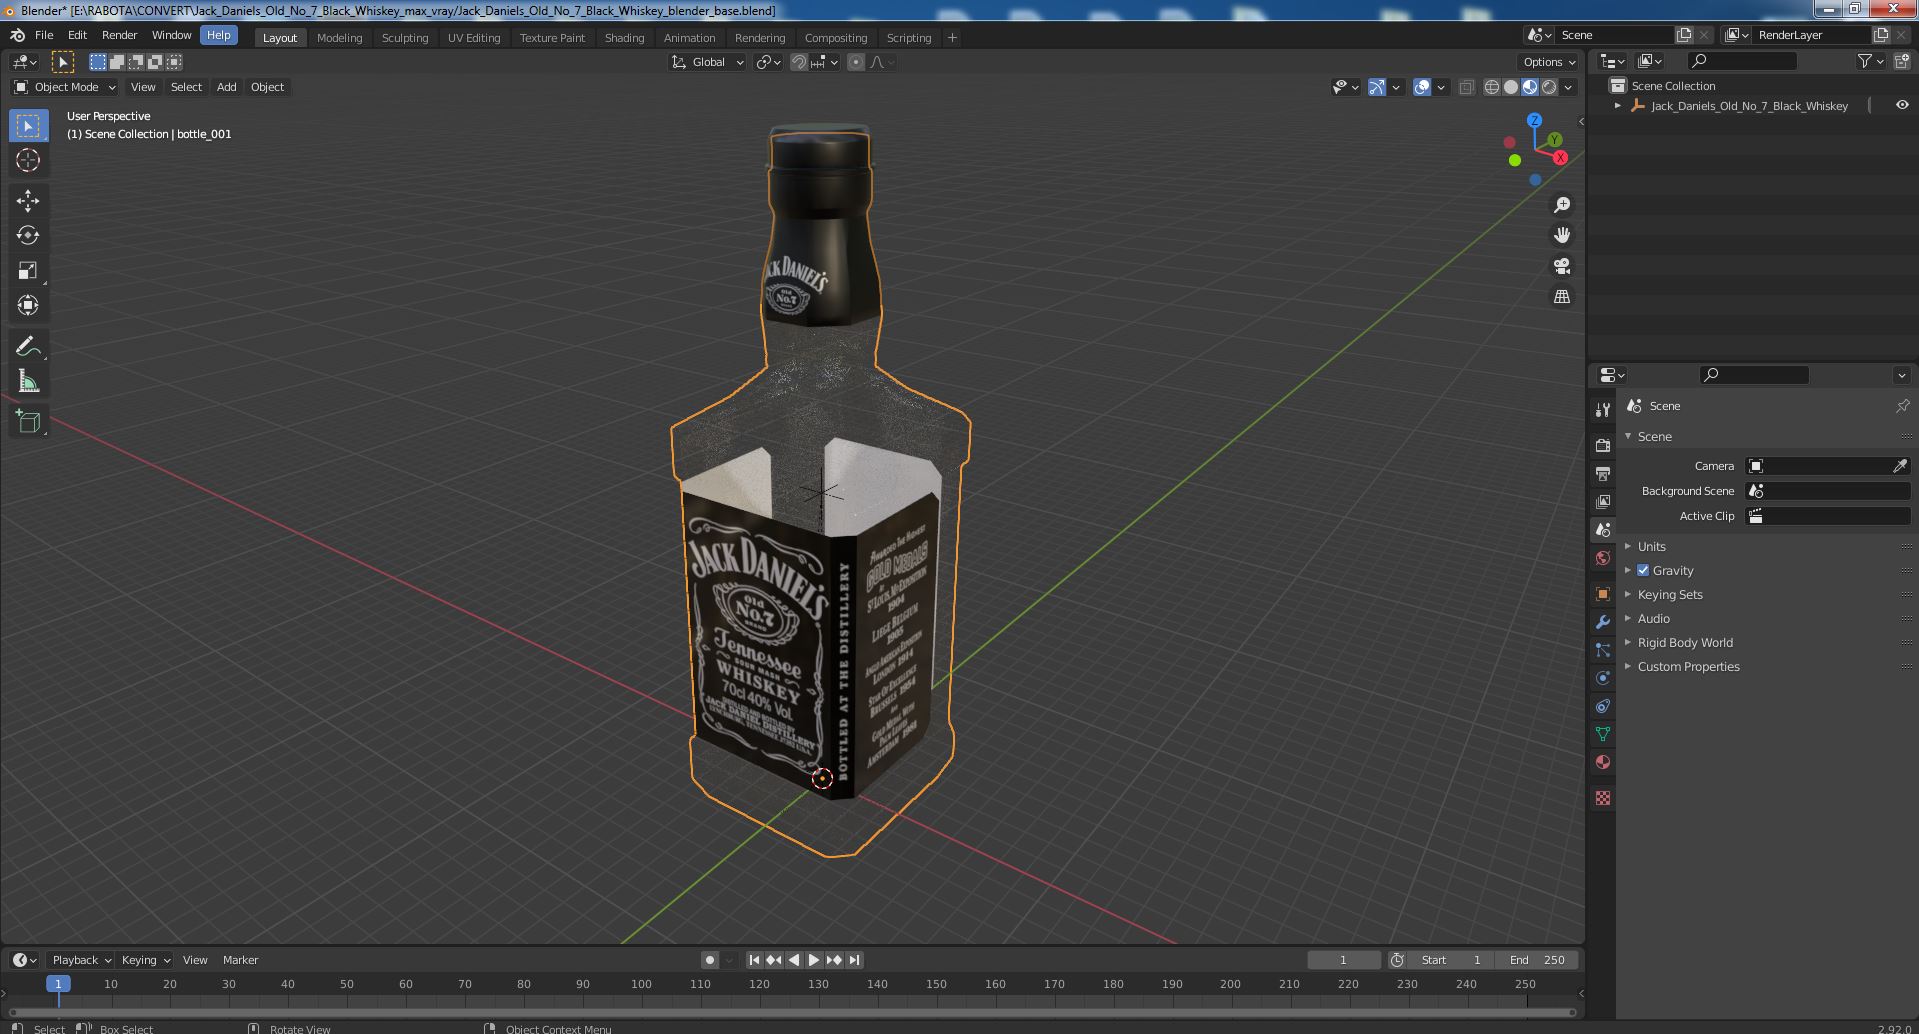The height and width of the screenshot is (1034, 1919).
Task: Switch orthographic/perspective grid icon
Action: tap(1561, 297)
